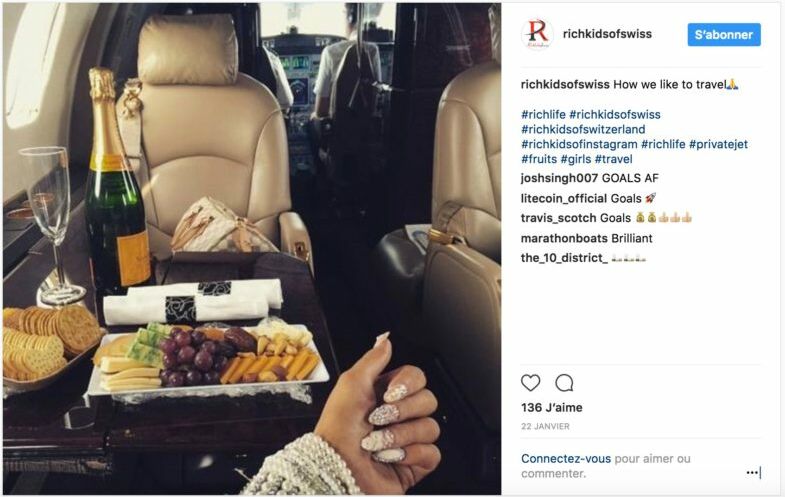
Task: Open the #privatejet hashtag
Action: coord(718,144)
